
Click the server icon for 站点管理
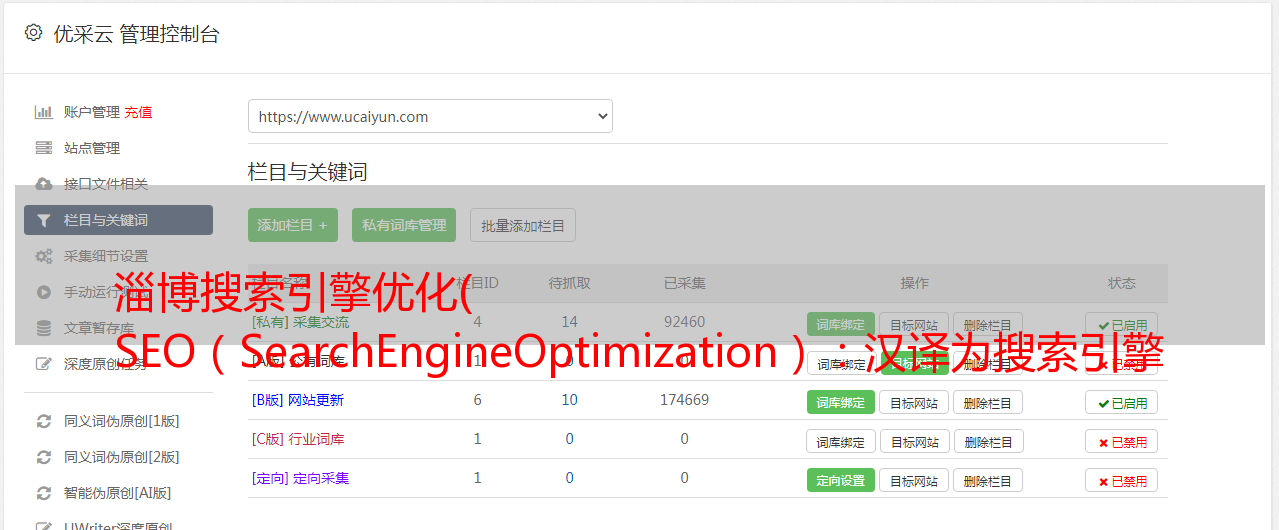click(43, 148)
